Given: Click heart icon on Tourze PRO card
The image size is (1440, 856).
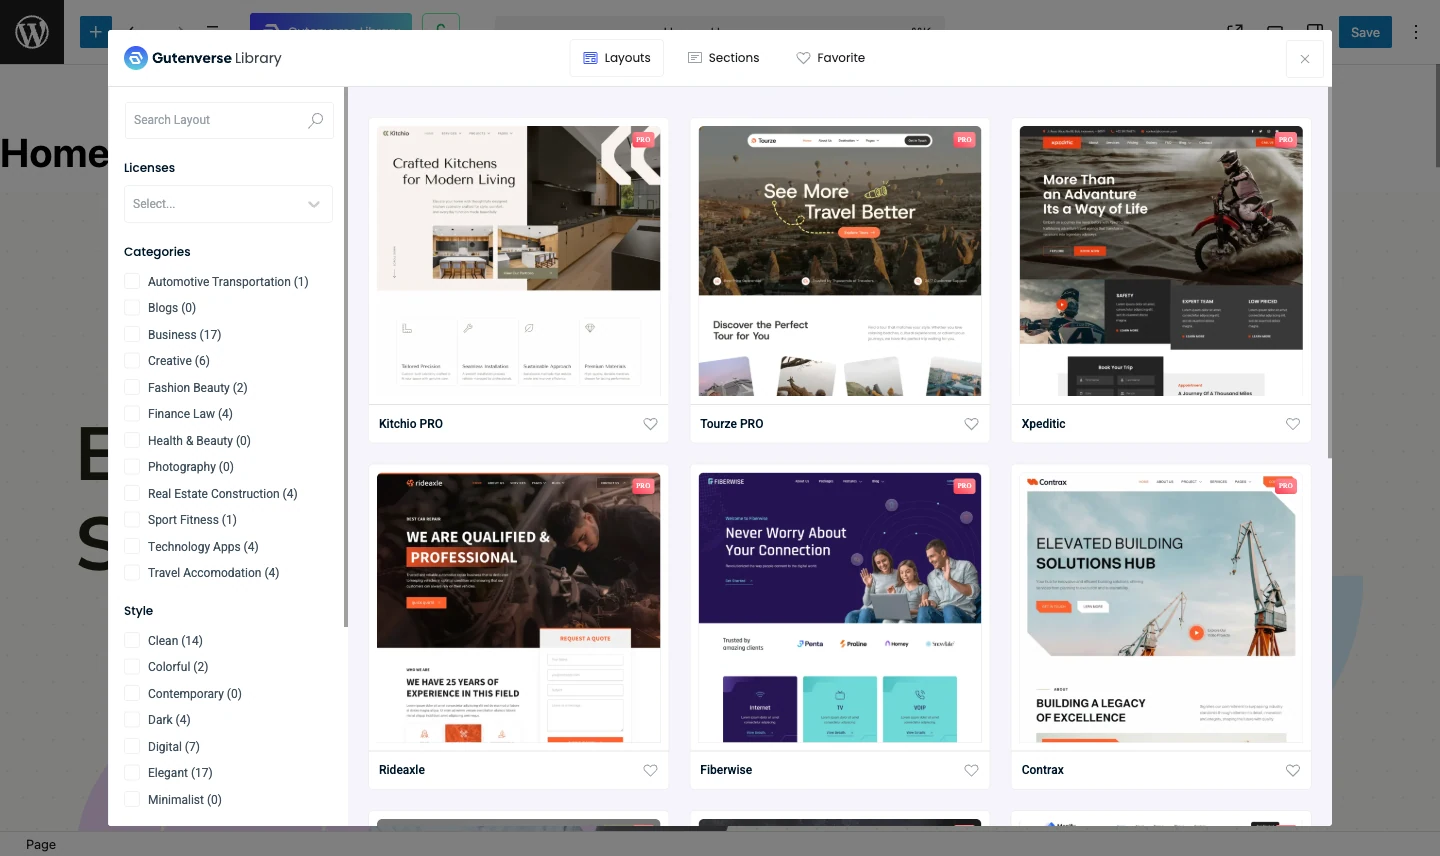Looking at the screenshot, I should click(971, 424).
